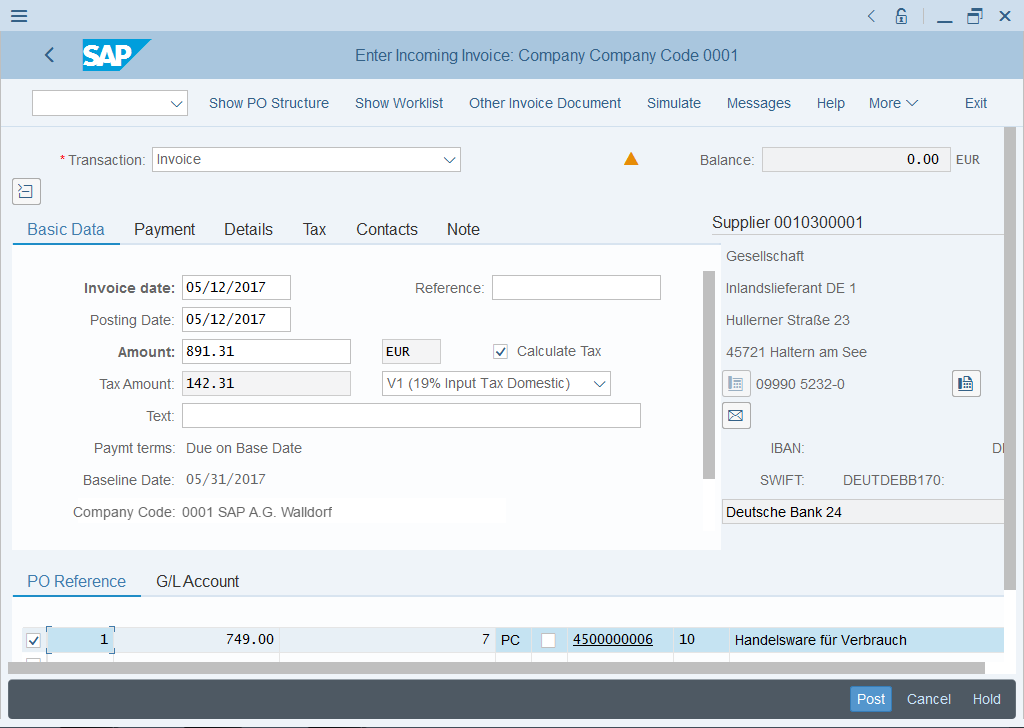The height and width of the screenshot is (728, 1024).
Task: Toggle the Calculate Tax checkbox
Action: (x=501, y=352)
